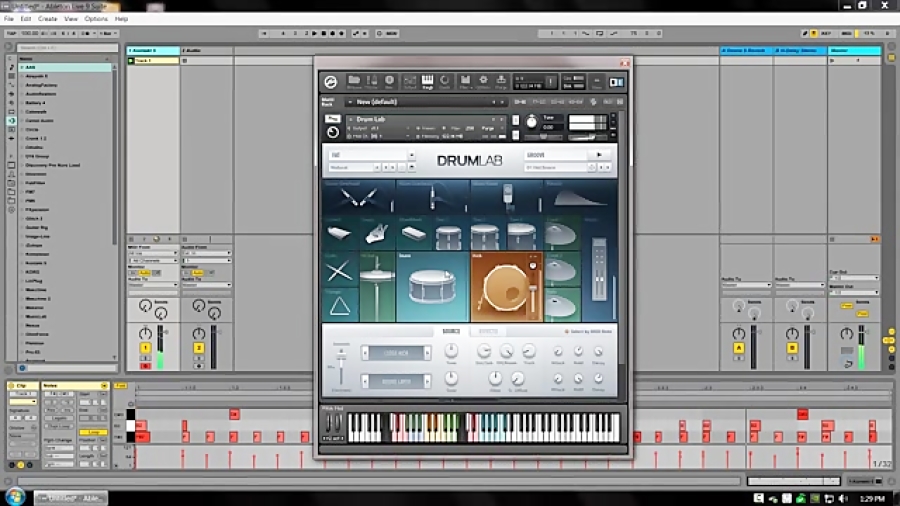Viewport: 900px width, 506px height.
Task: Select the Woodblock pad
Action: click(x=413, y=234)
